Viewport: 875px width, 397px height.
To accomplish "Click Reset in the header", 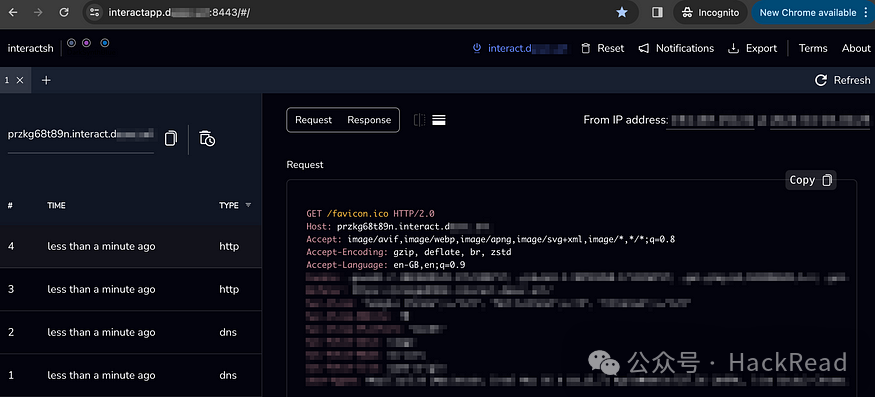I will click(x=603, y=48).
